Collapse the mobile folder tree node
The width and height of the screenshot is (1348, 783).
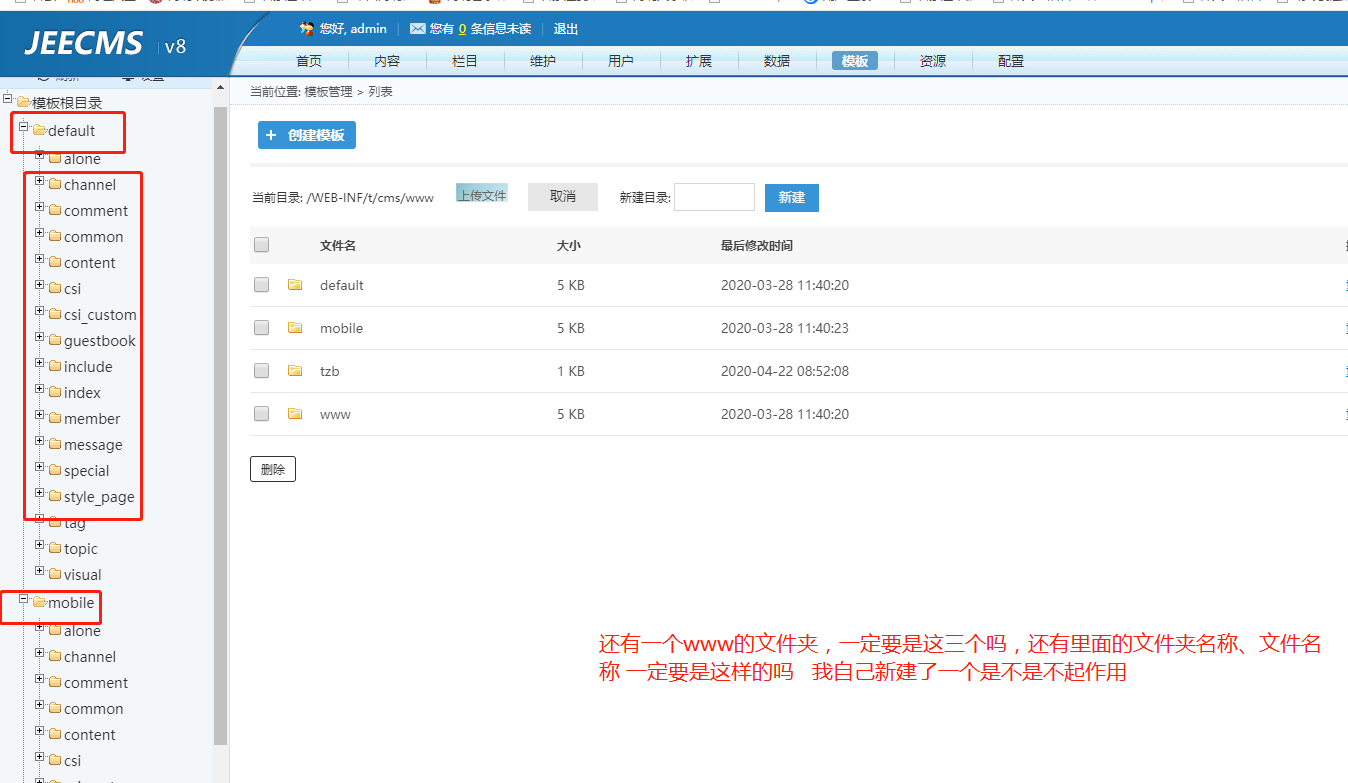(x=24, y=600)
